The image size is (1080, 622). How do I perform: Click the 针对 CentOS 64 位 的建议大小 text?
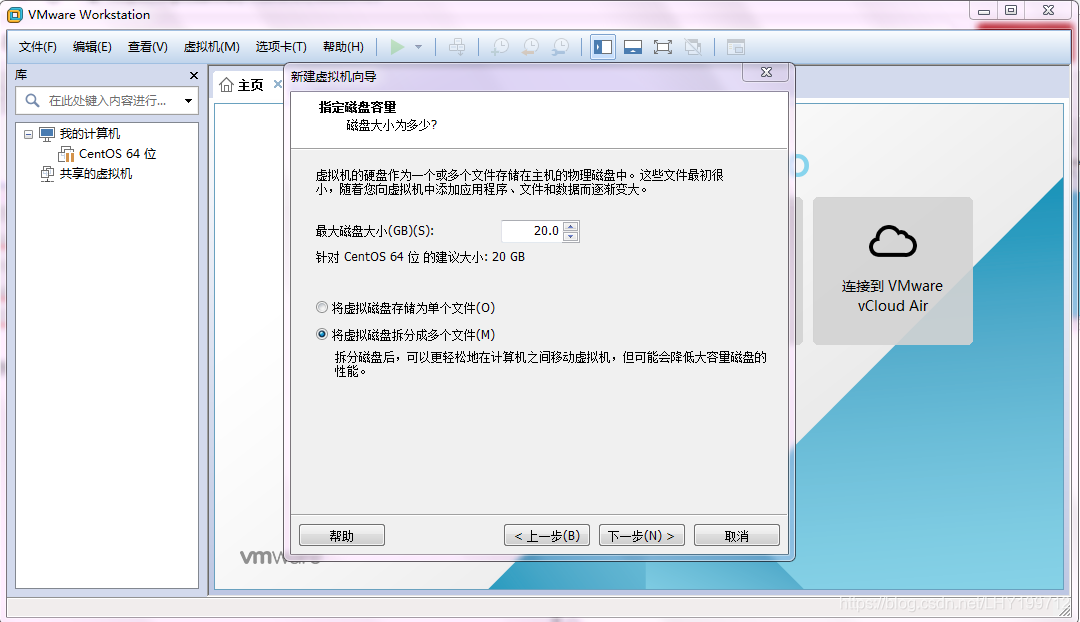pos(420,257)
